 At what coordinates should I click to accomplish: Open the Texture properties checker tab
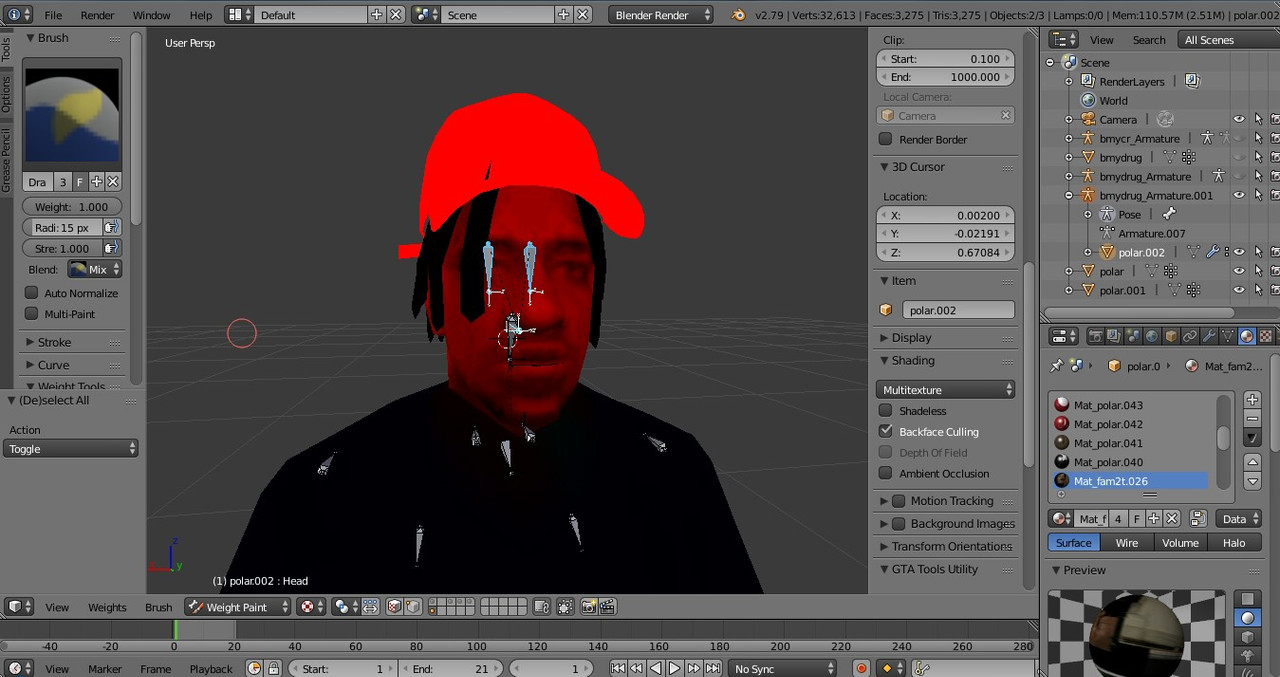[x=1265, y=336]
